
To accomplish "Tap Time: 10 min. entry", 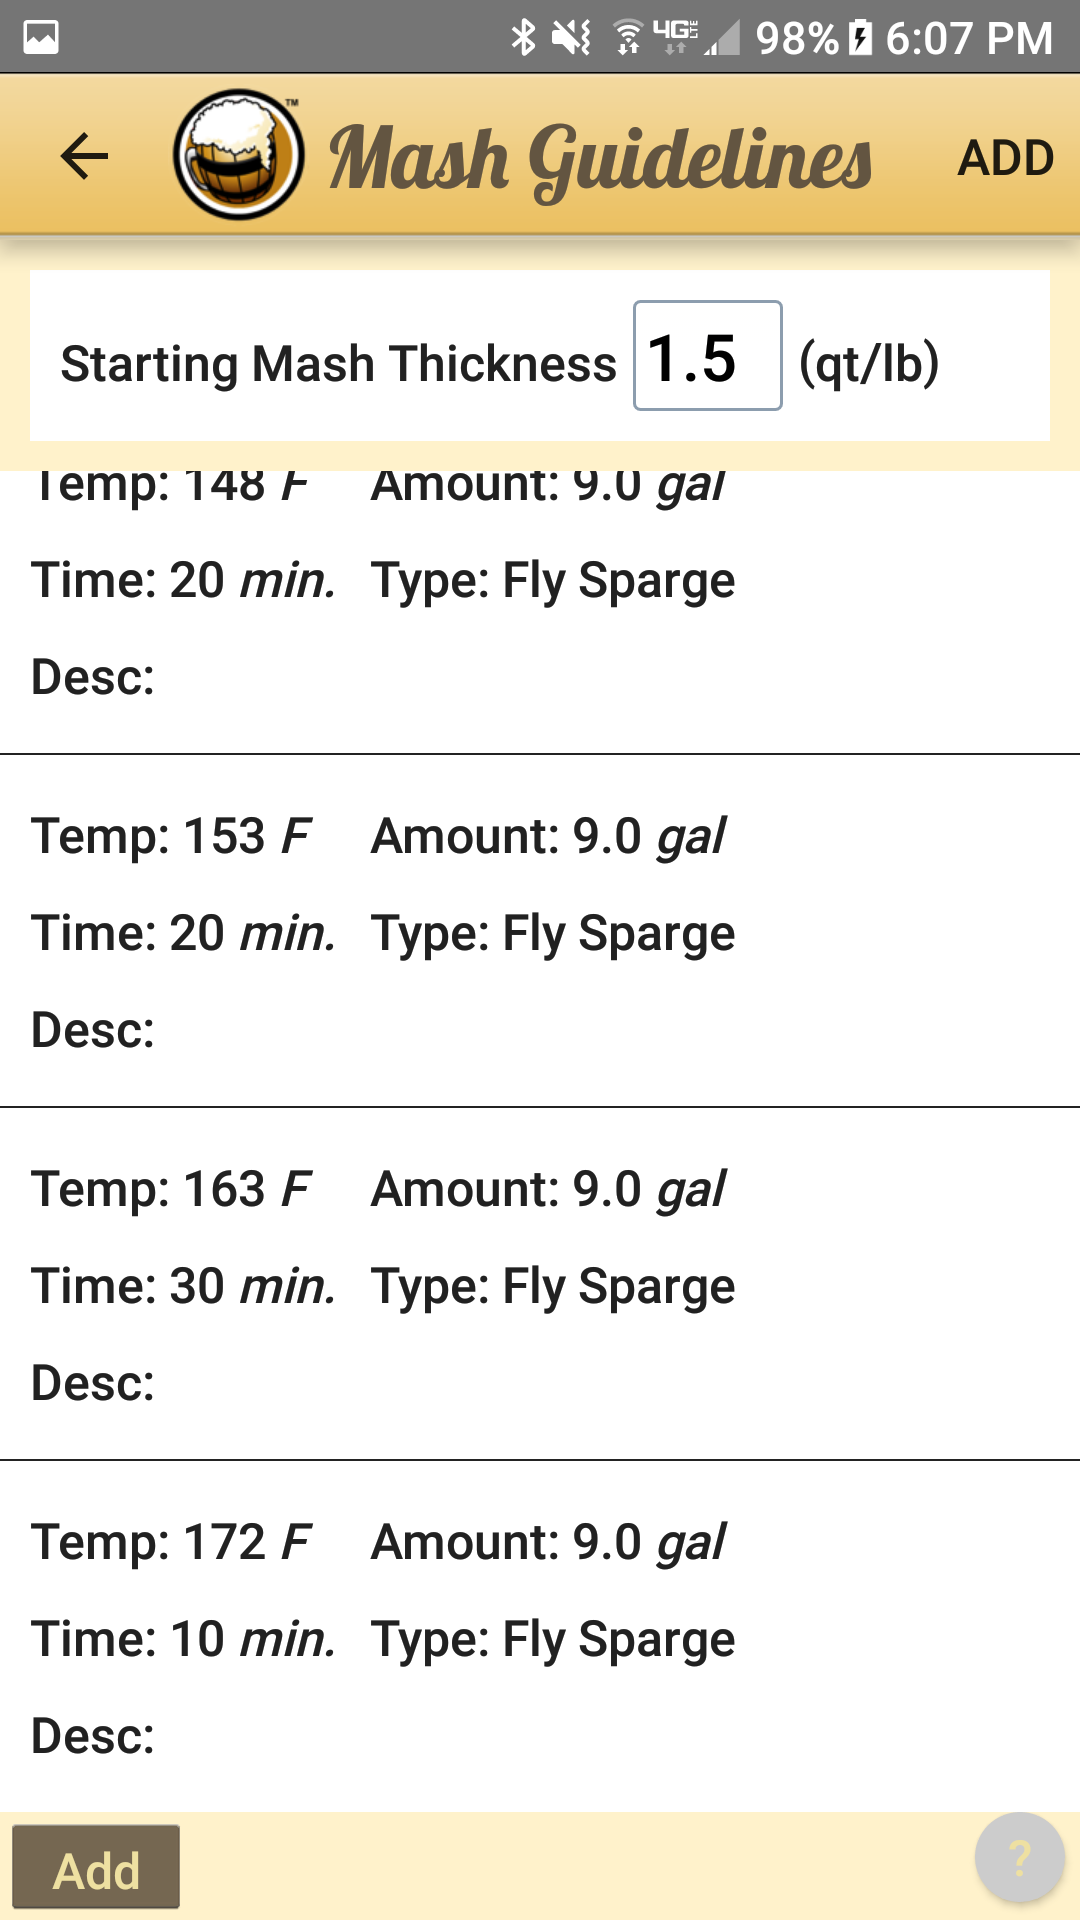I will coord(183,1639).
